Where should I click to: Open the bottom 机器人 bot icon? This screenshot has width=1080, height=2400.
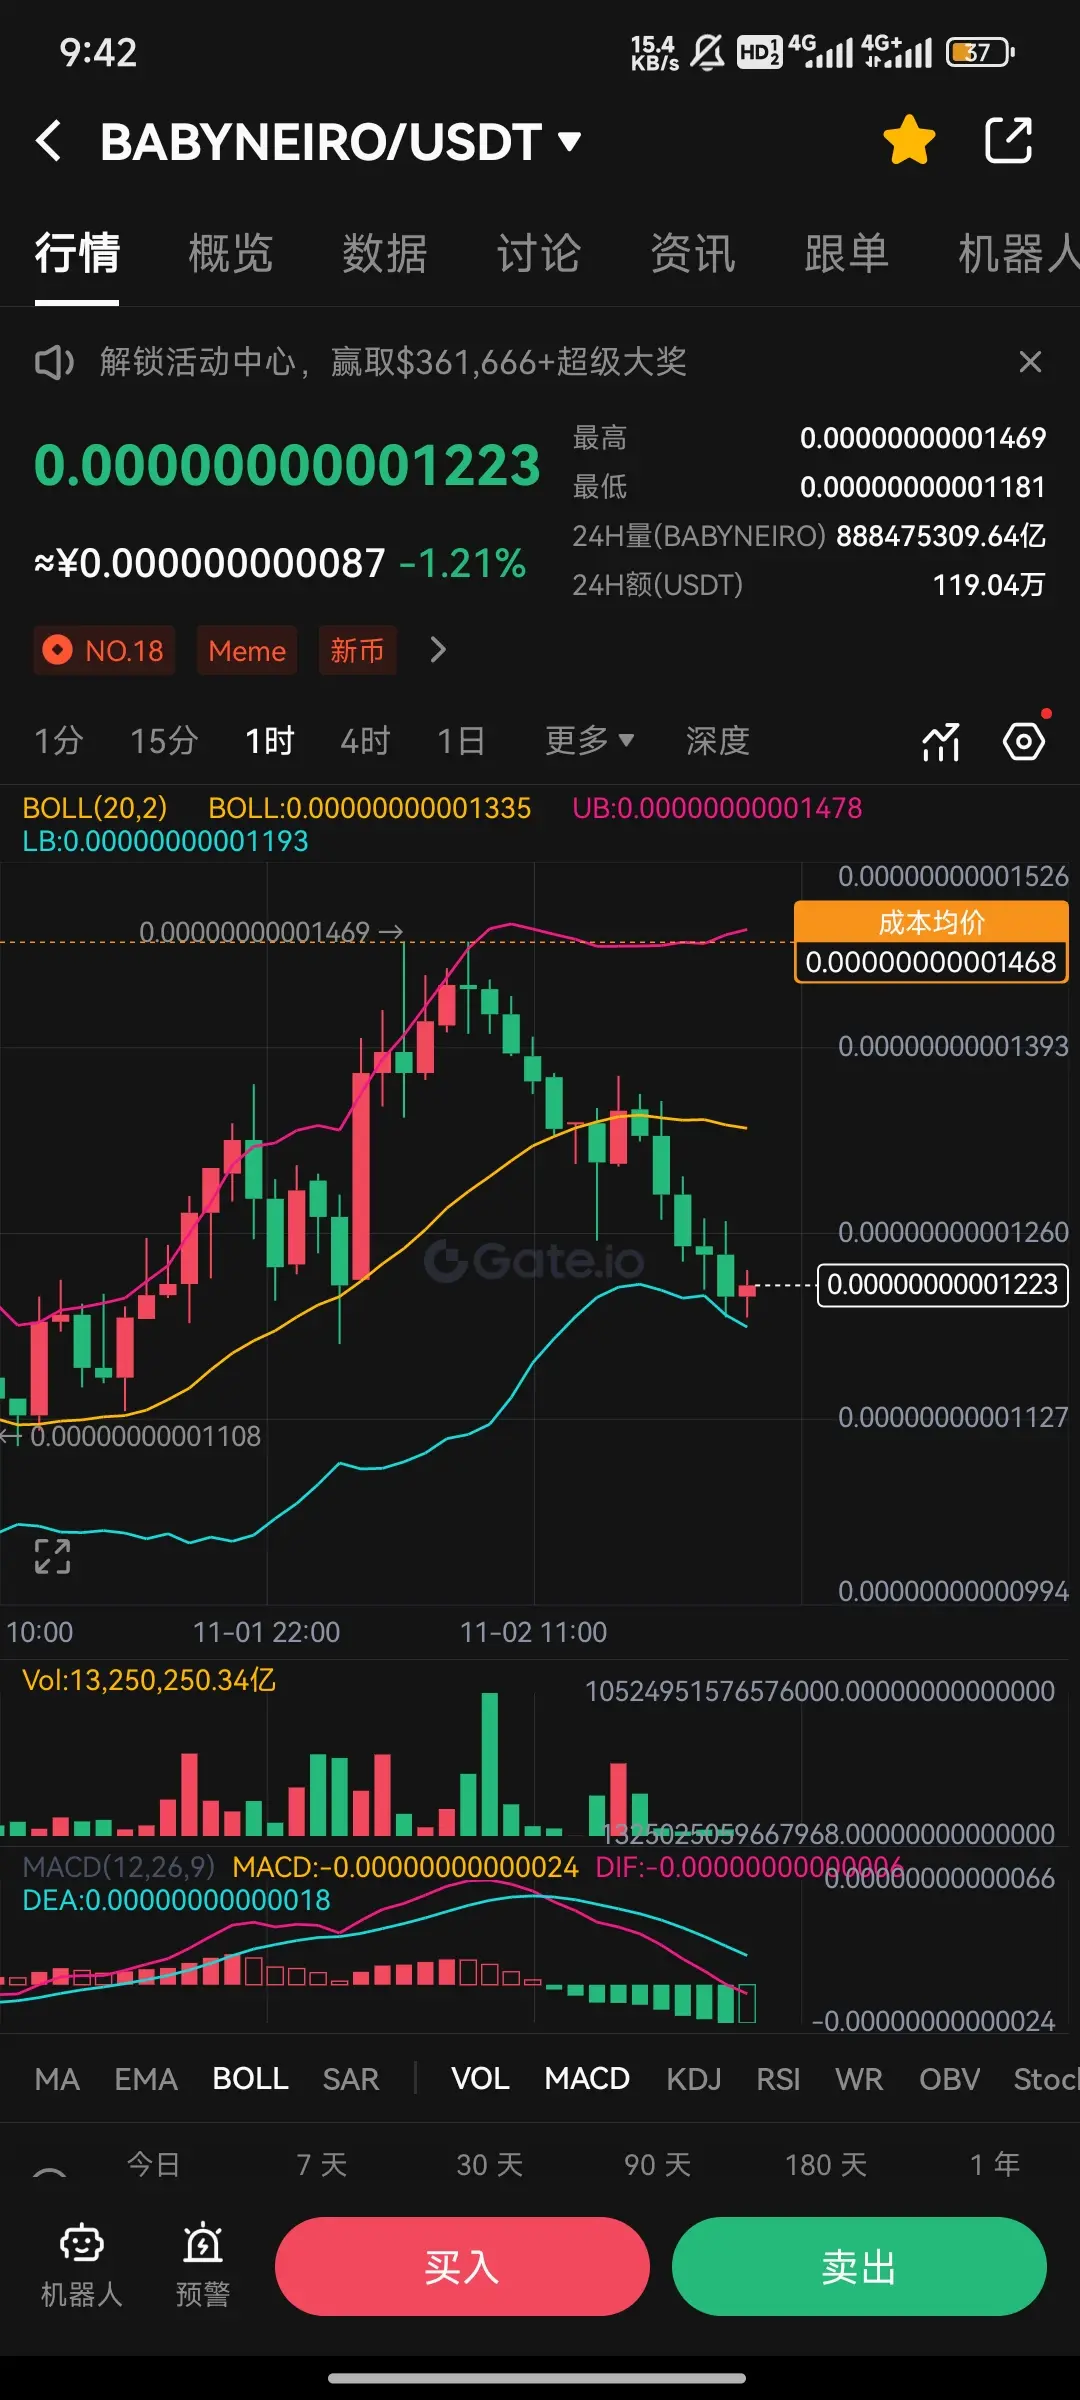click(x=82, y=2265)
